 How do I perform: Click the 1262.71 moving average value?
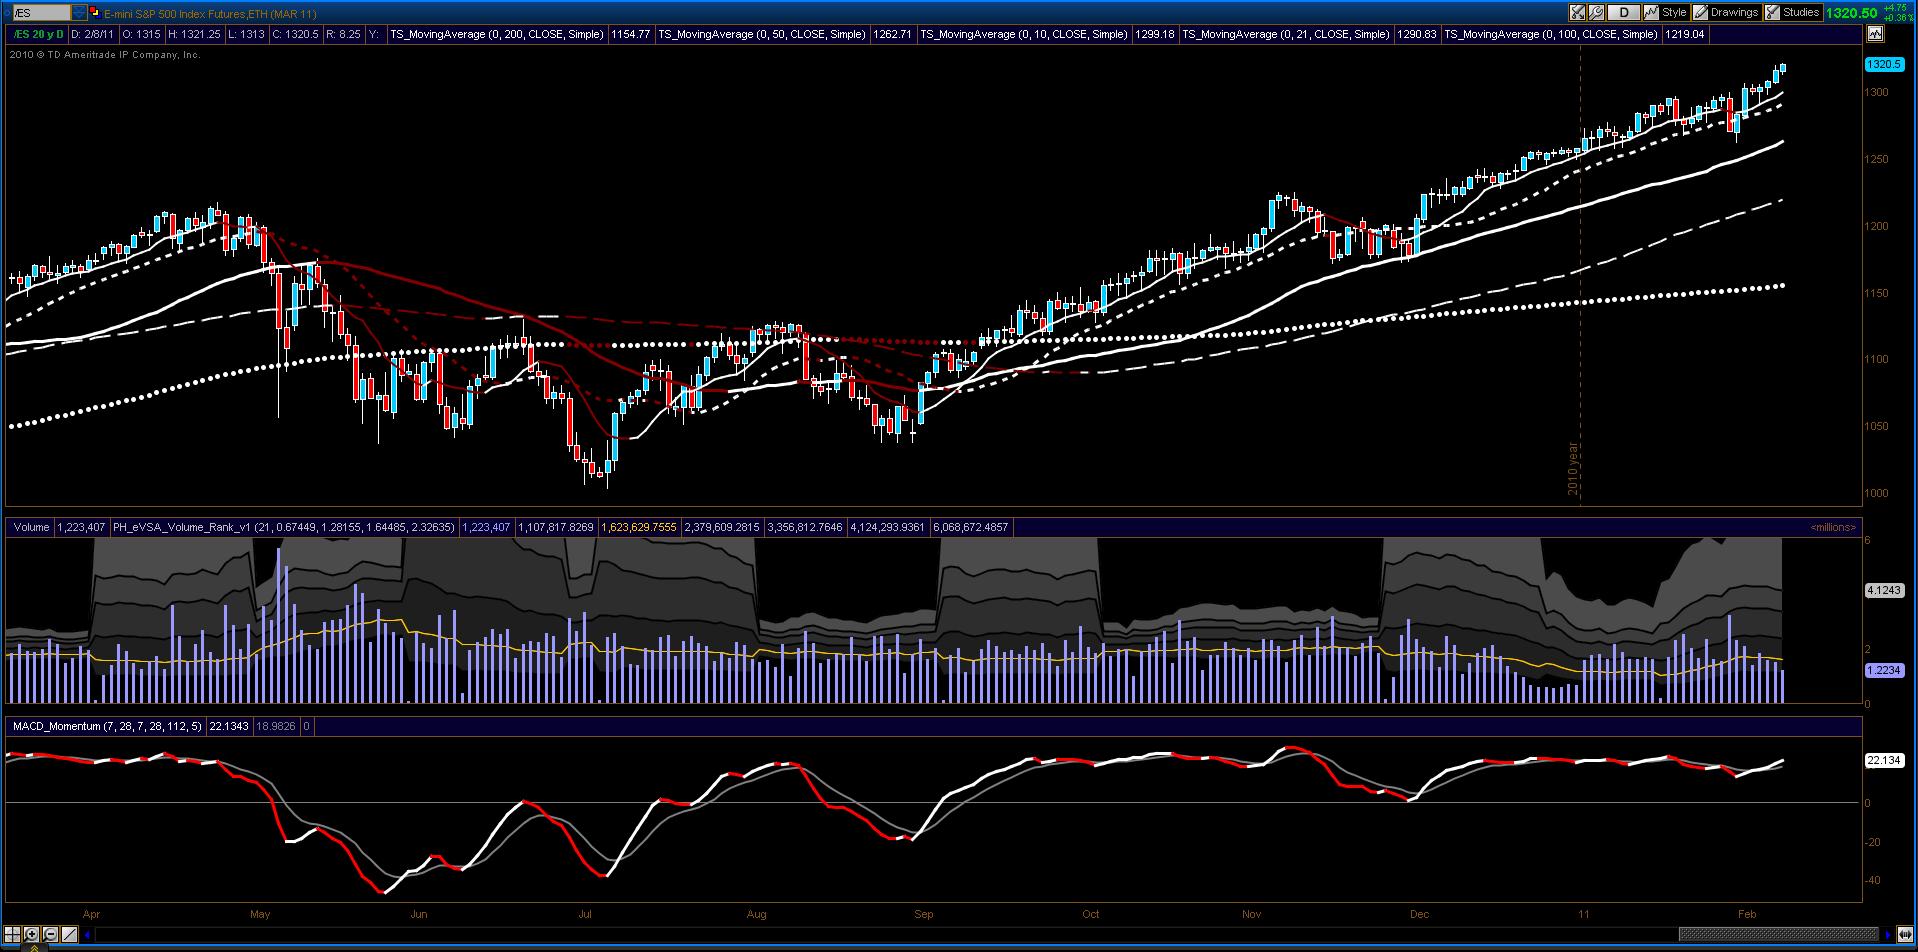(x=892, y=34)
